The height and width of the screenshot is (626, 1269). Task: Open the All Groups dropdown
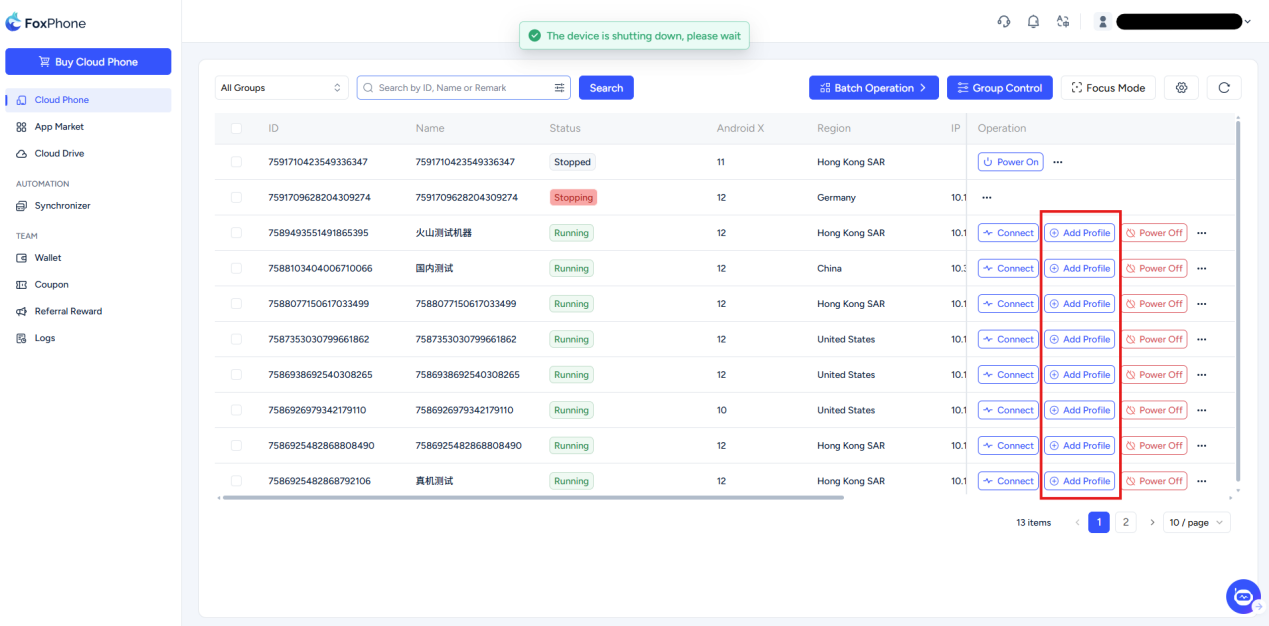(281, 88)
